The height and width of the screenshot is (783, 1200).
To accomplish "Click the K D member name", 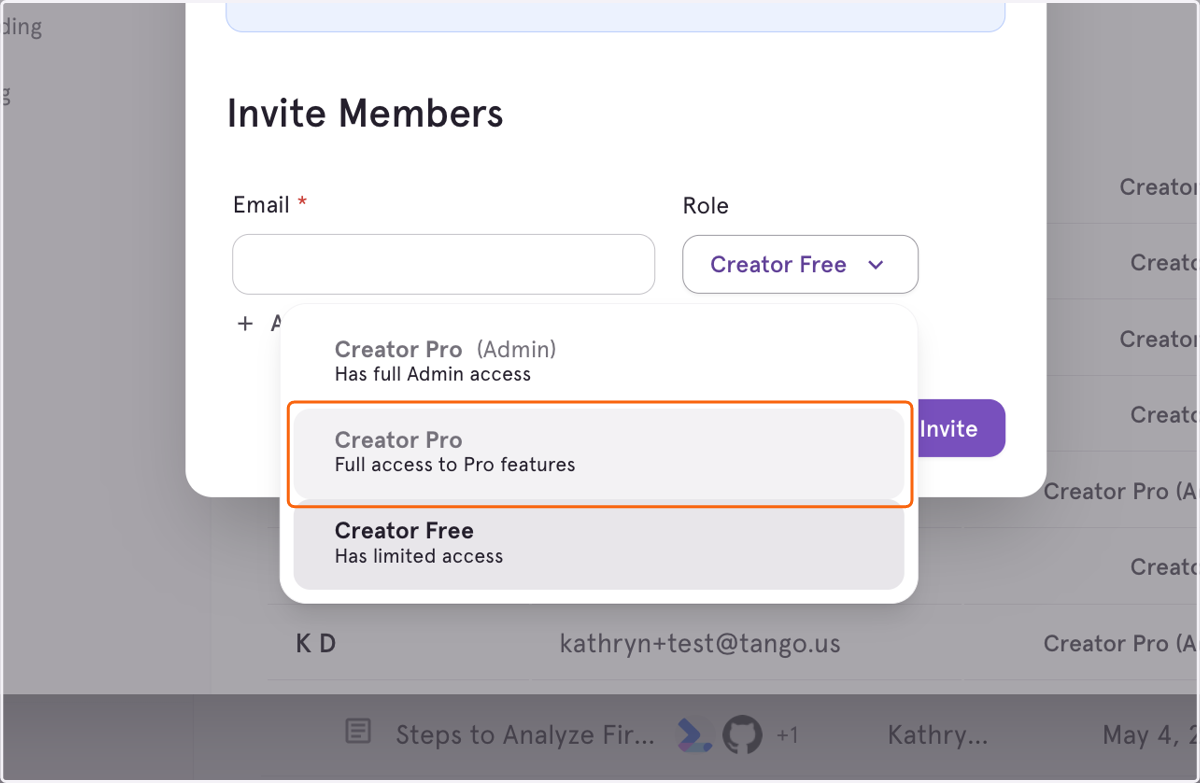I will pos(316,643).
